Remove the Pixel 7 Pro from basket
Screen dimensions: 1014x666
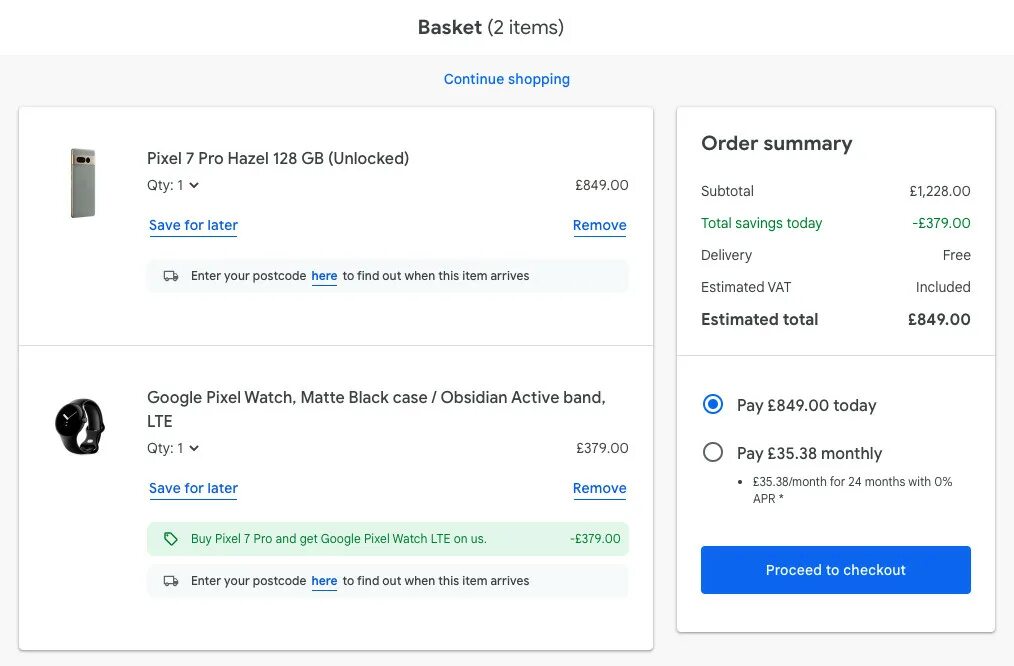tap(599, 225)
